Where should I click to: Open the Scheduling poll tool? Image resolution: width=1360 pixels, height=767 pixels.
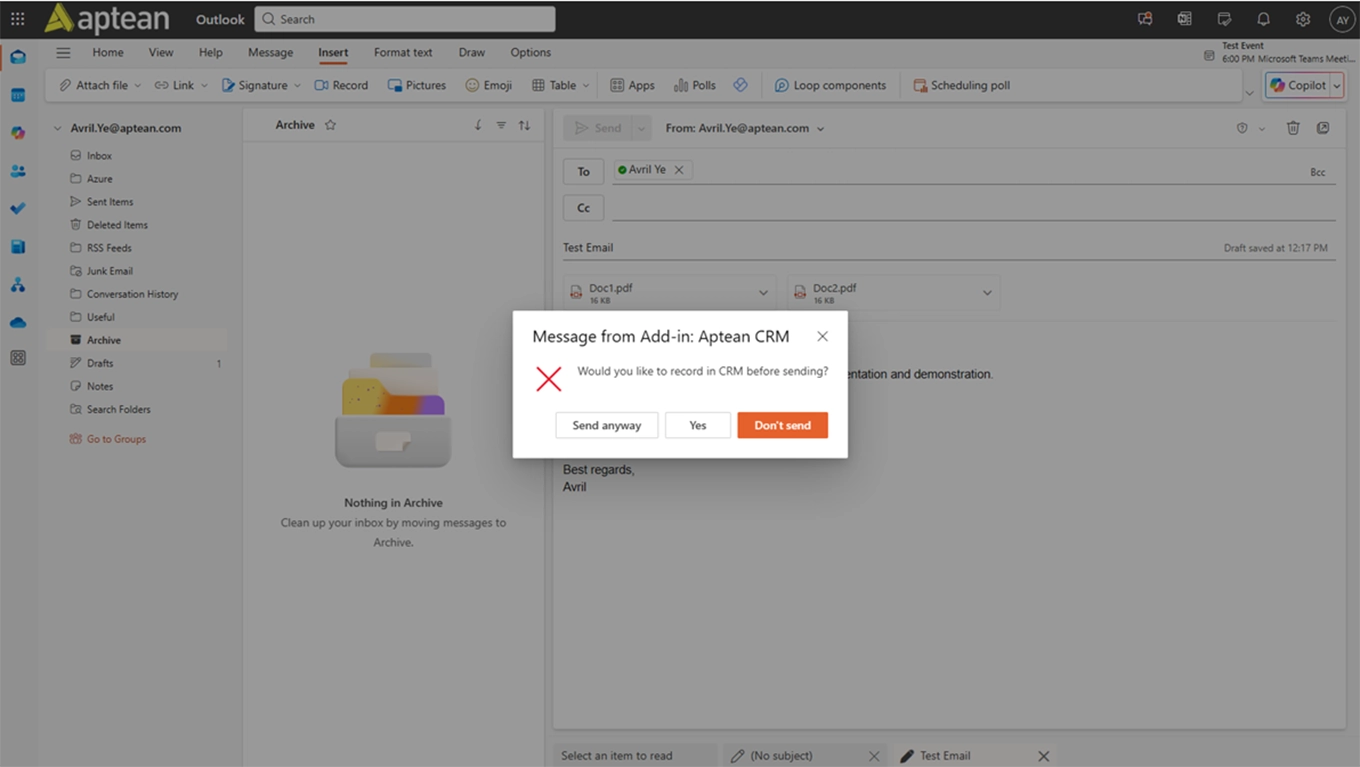point(960,85)
